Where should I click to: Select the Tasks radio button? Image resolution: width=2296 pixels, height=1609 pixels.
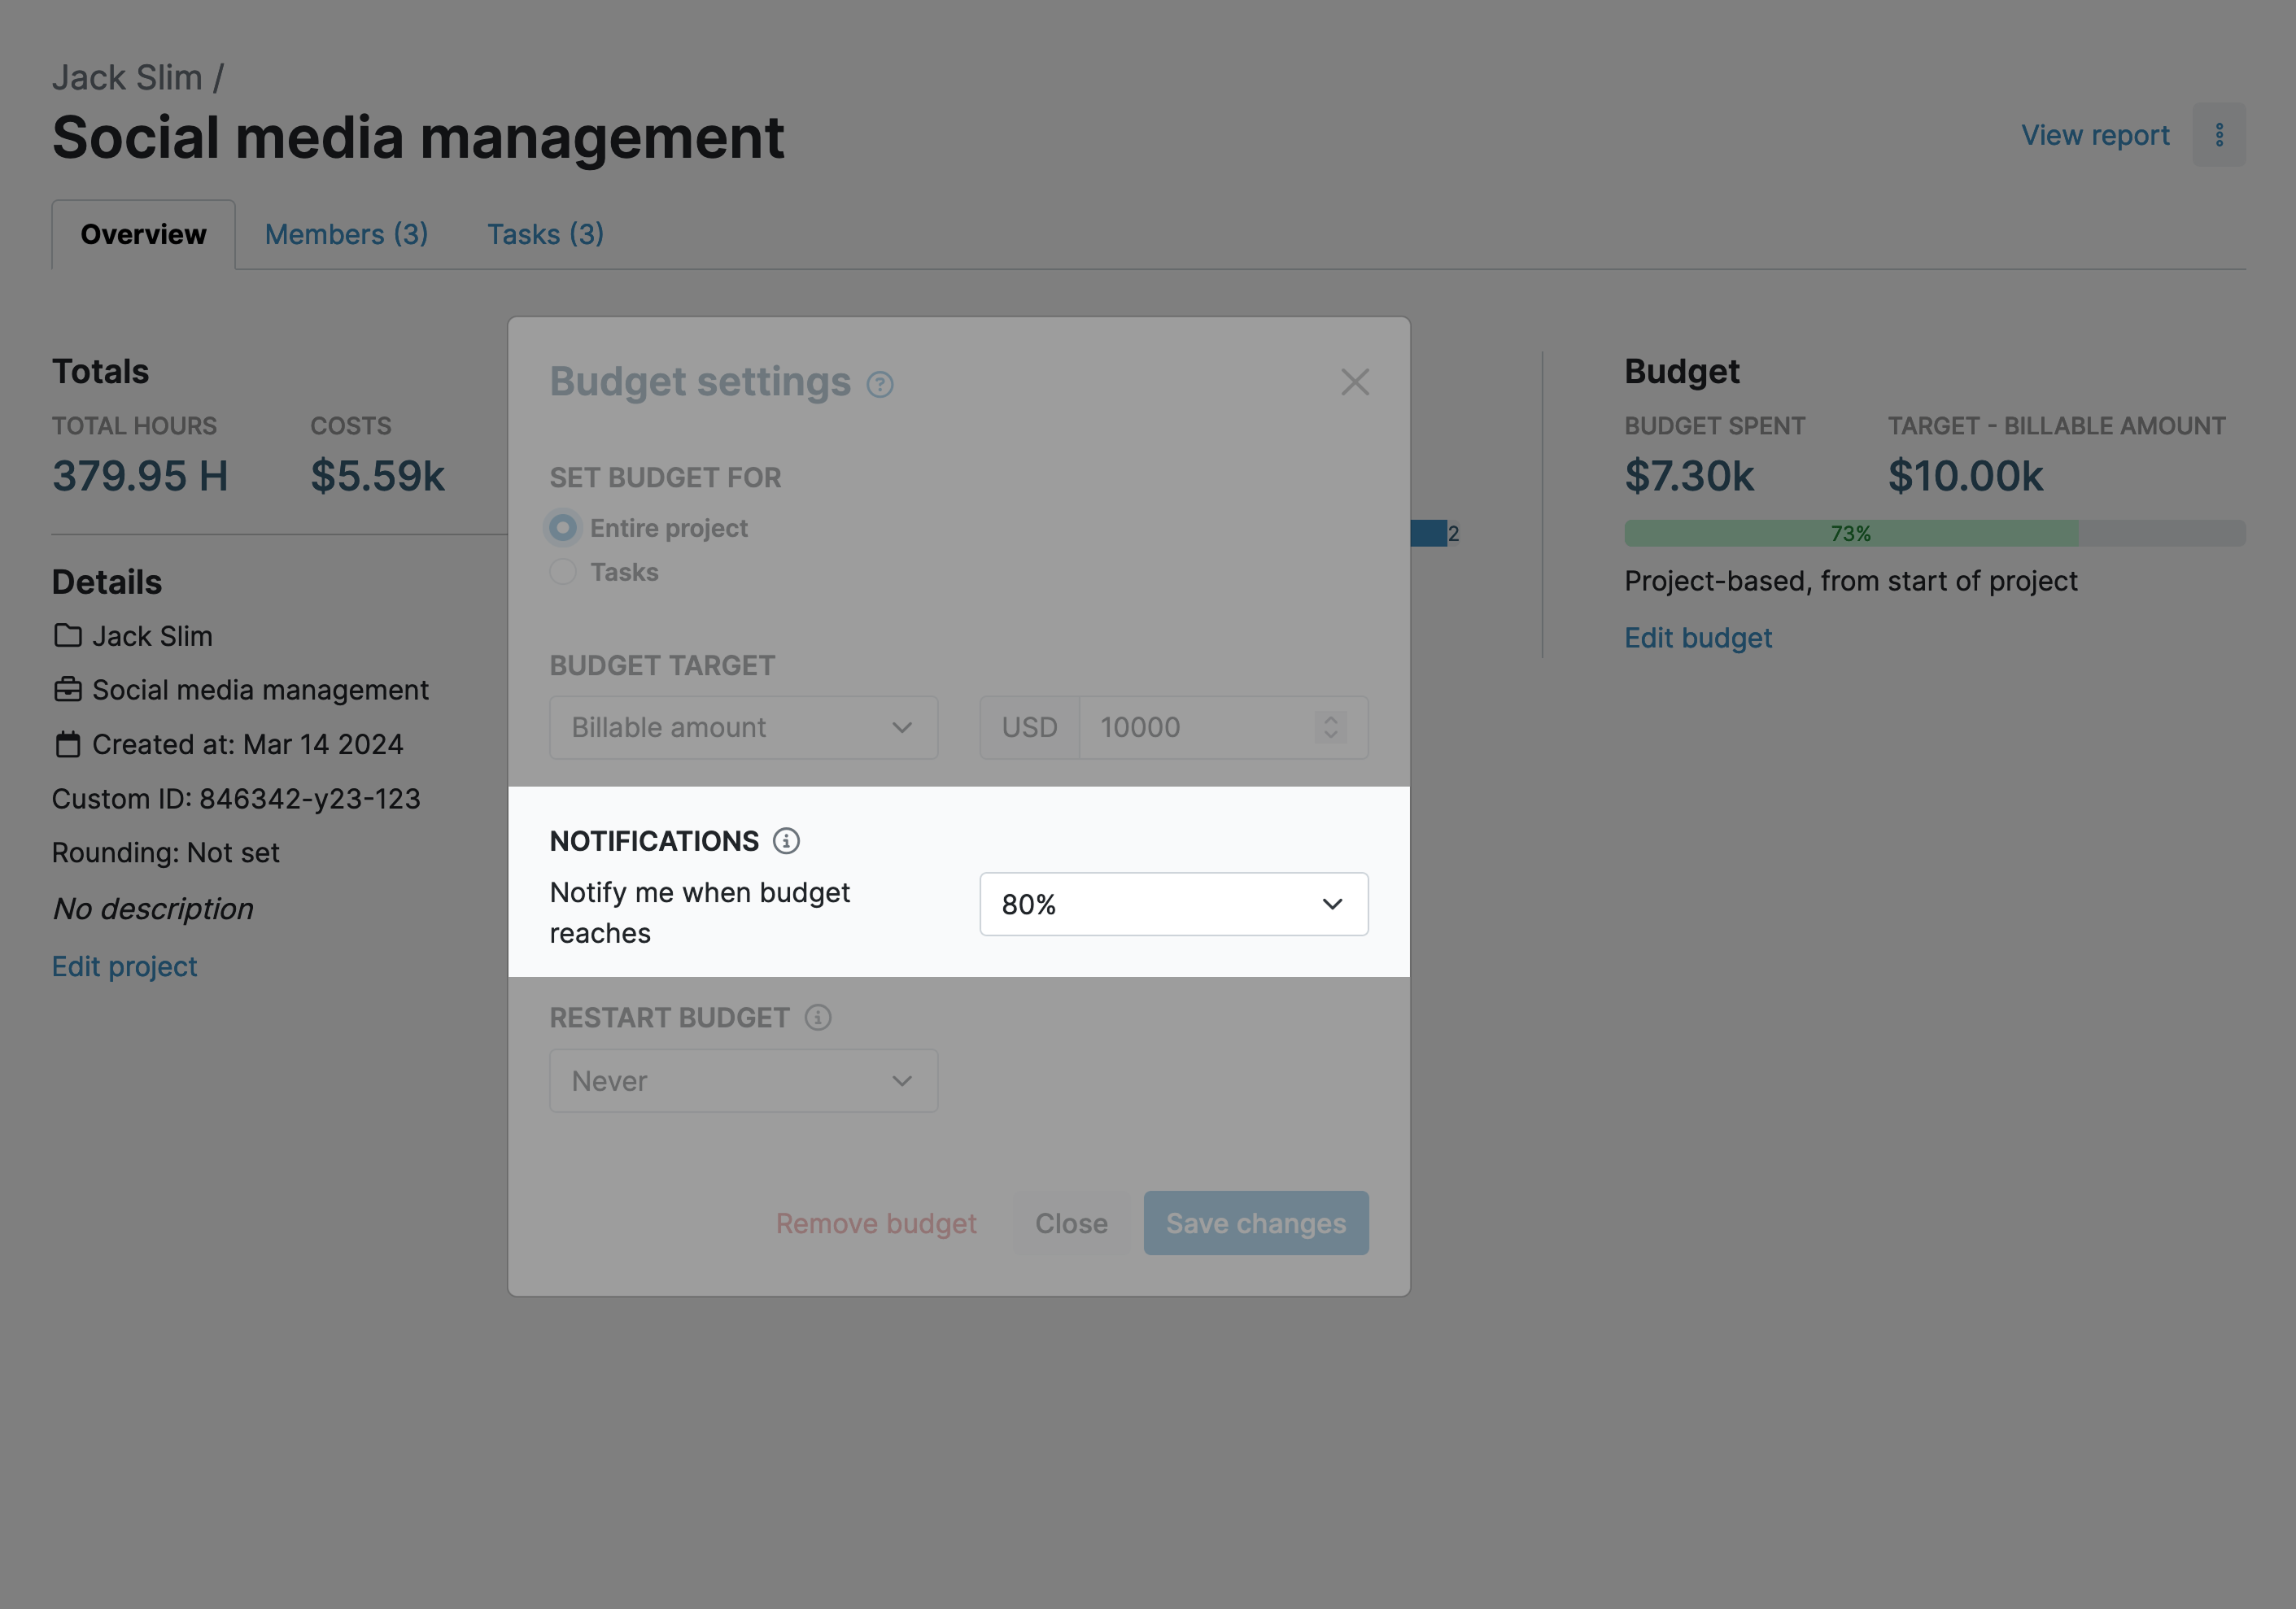[x=563, y=571]
